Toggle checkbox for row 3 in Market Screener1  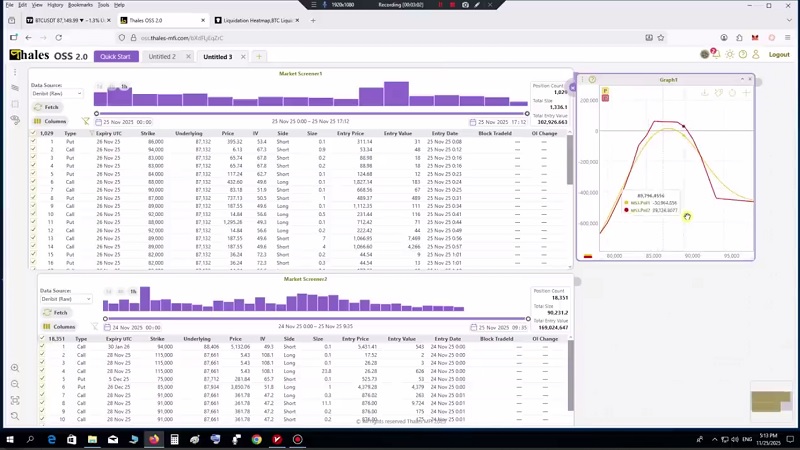pos(33,158)
